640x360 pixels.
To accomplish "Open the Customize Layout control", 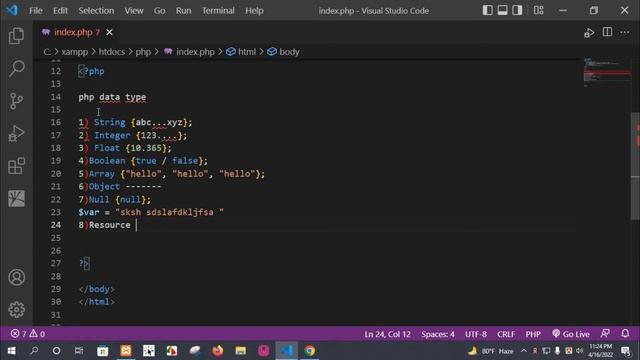I will [538, 10].
